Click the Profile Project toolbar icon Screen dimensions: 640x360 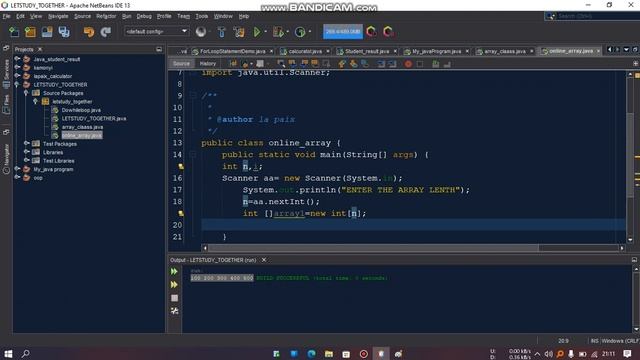[300, 32]
